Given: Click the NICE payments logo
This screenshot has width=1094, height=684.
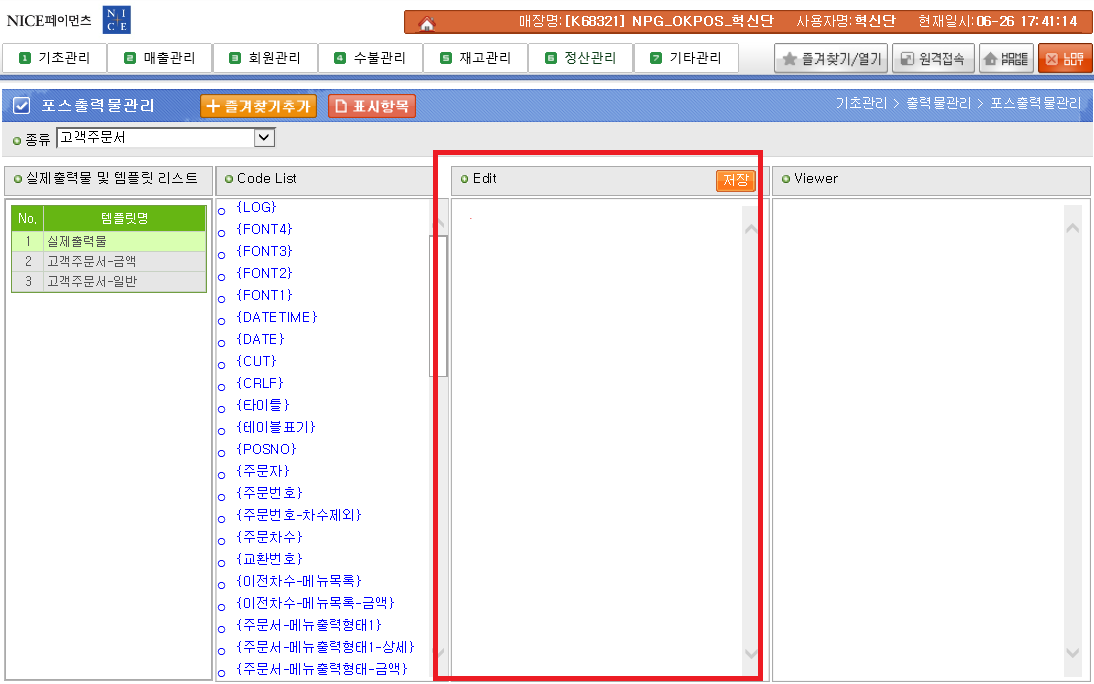Looking at the screenshot, I should point(68,20).
